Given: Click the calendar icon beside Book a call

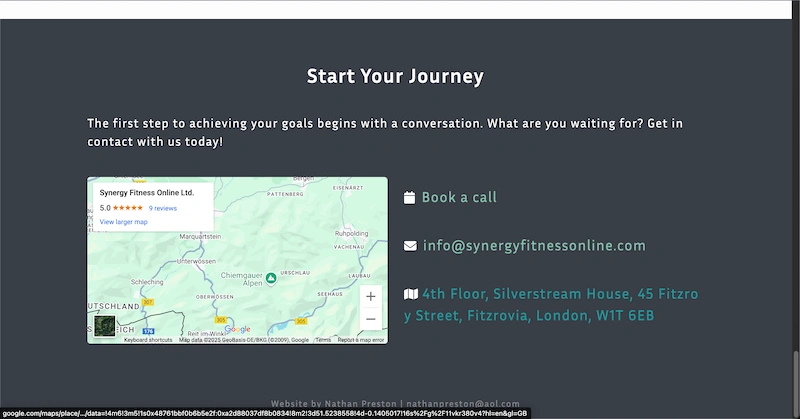Looking at the screenshot, I should point(409,198).
